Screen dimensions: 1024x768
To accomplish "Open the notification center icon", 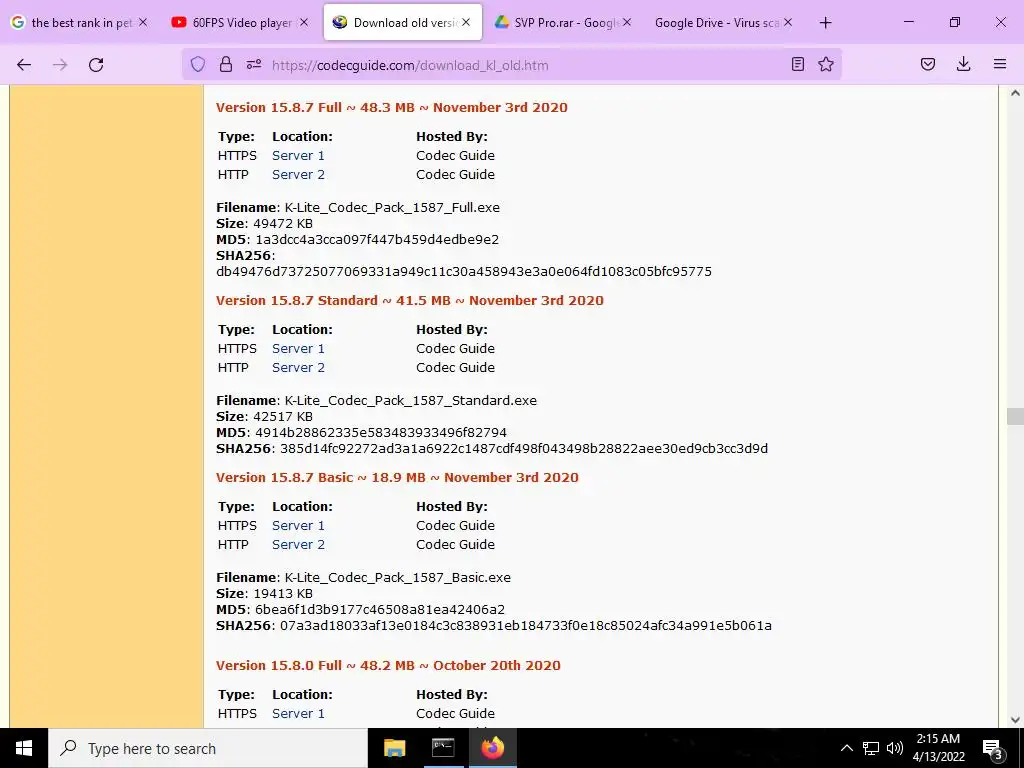I will point(993,749).
